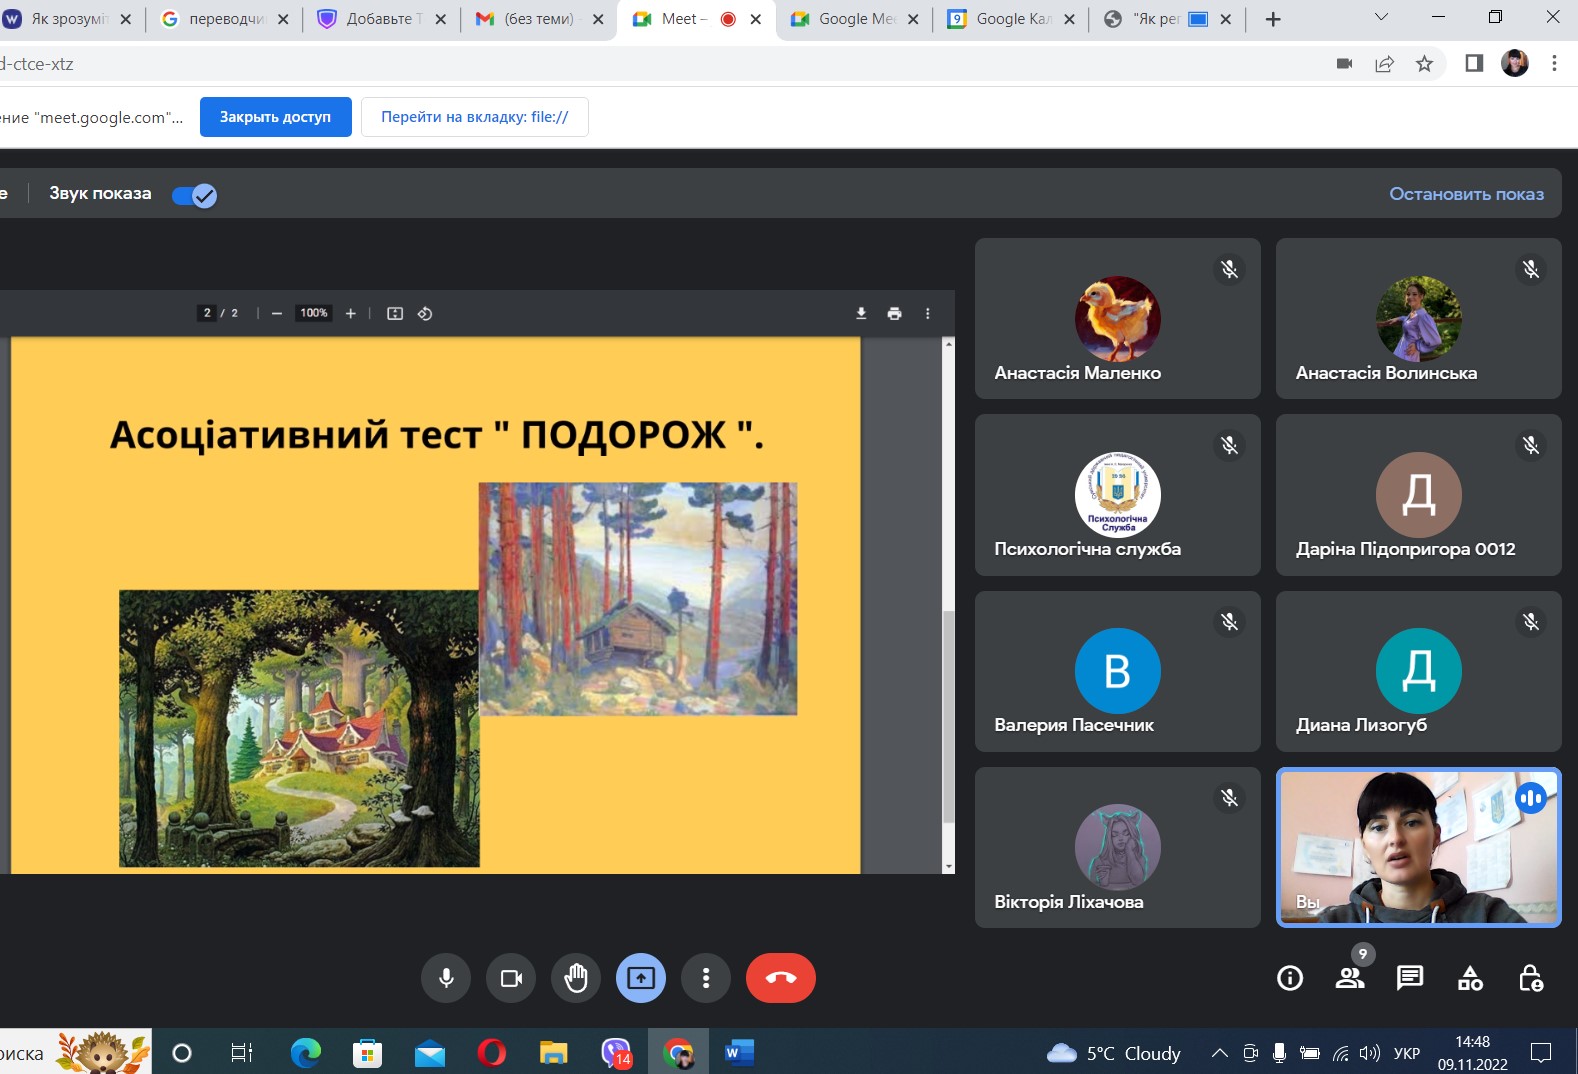Toggle the microphone in Meet controls
The width and height of the screenshot is (1578, 1074).
click(446, 978)
